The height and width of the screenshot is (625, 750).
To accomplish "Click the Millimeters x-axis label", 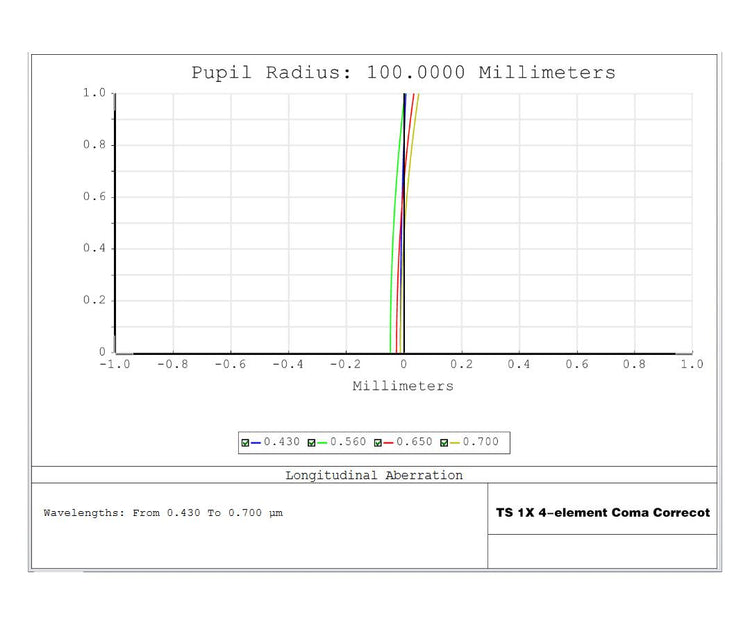I will [x=403, y=386].
